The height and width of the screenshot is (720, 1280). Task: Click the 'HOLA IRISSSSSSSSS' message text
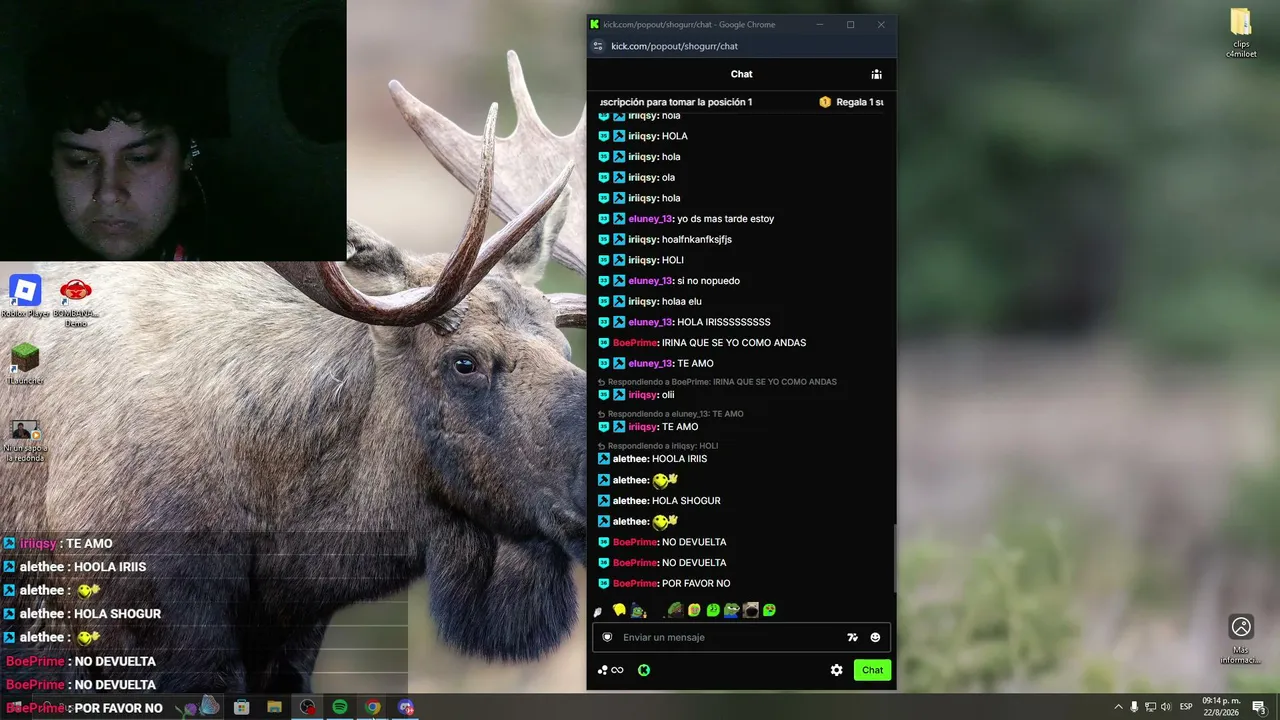(x=724, y=322)
